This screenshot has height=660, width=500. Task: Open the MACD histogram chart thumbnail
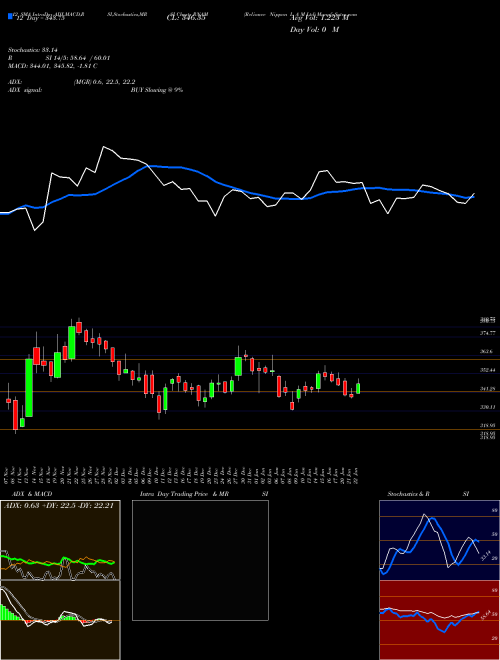click(60, 620)
